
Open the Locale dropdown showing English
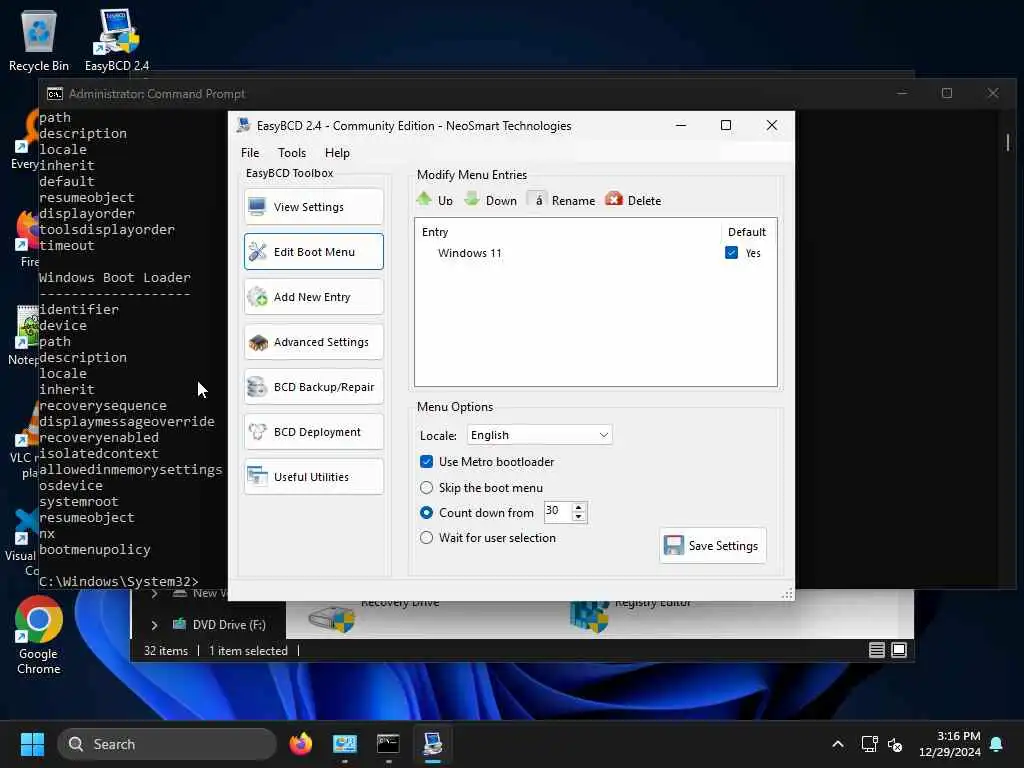click(x=539, y=435)
